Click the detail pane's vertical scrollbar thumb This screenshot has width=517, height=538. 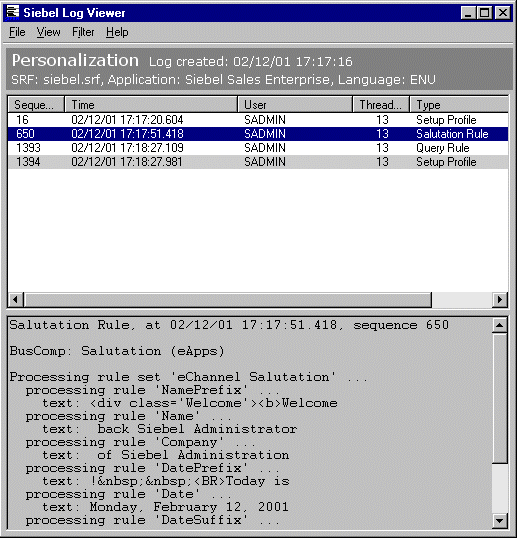tap(500, 398)
